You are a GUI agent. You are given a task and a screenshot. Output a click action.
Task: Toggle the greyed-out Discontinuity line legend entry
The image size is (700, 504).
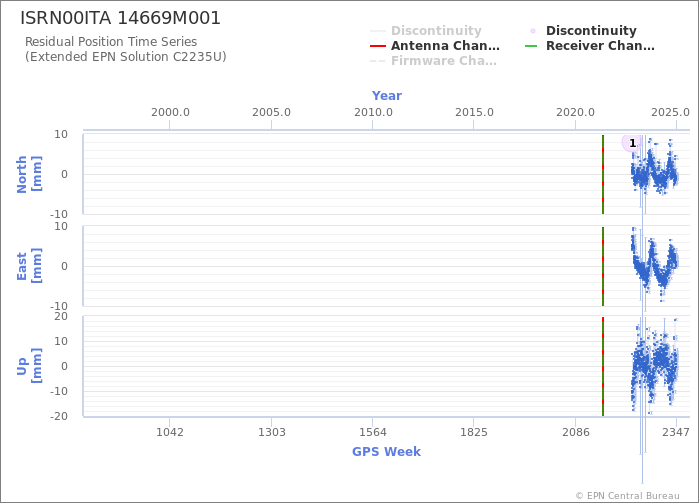click(426, 30)
